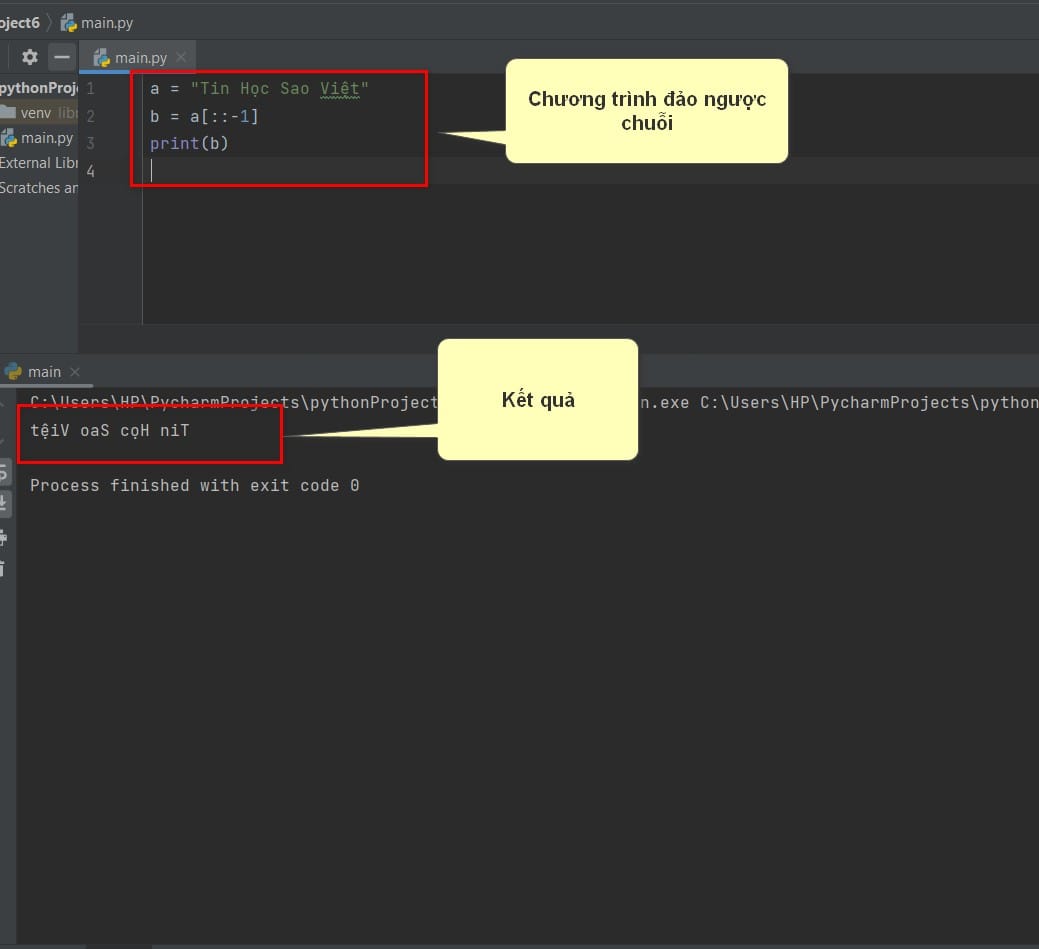Select the pythonProject root folder
Image resolution: width=1039 pixels, height=949 pixels.
tap(38, 88)
